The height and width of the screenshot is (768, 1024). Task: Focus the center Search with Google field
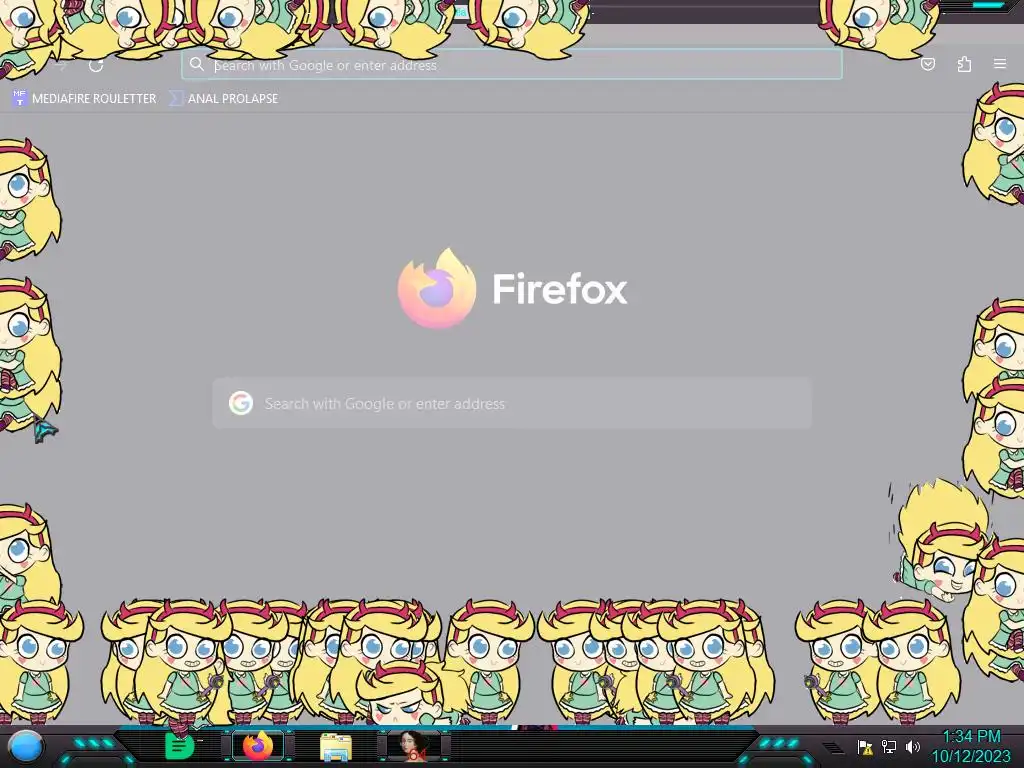[x=512, y=403]
